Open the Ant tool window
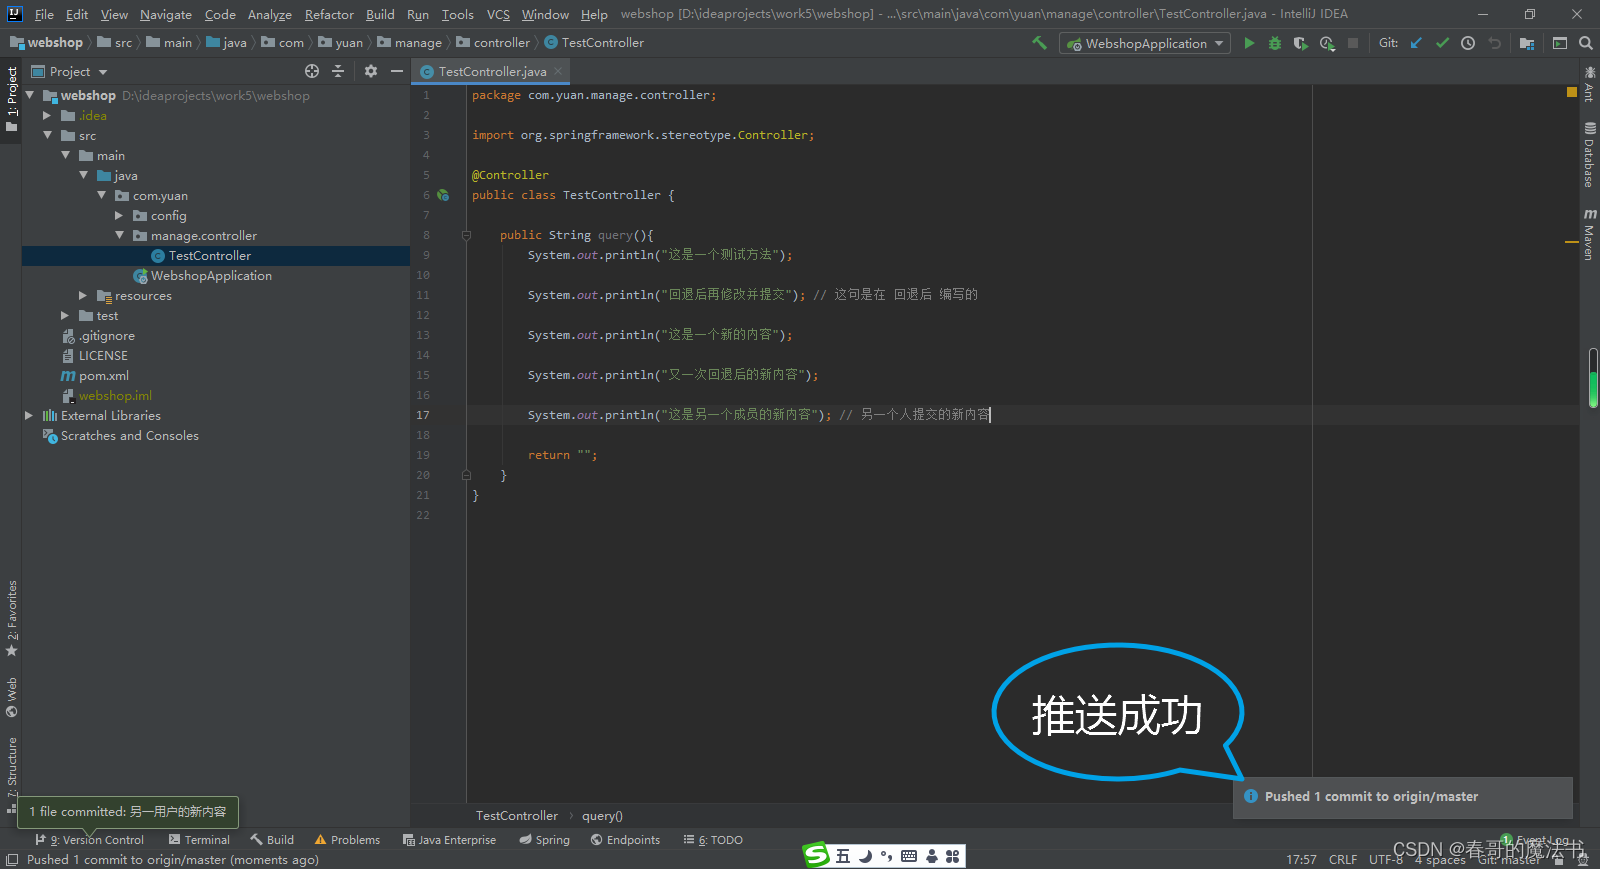 [1589, 84]
